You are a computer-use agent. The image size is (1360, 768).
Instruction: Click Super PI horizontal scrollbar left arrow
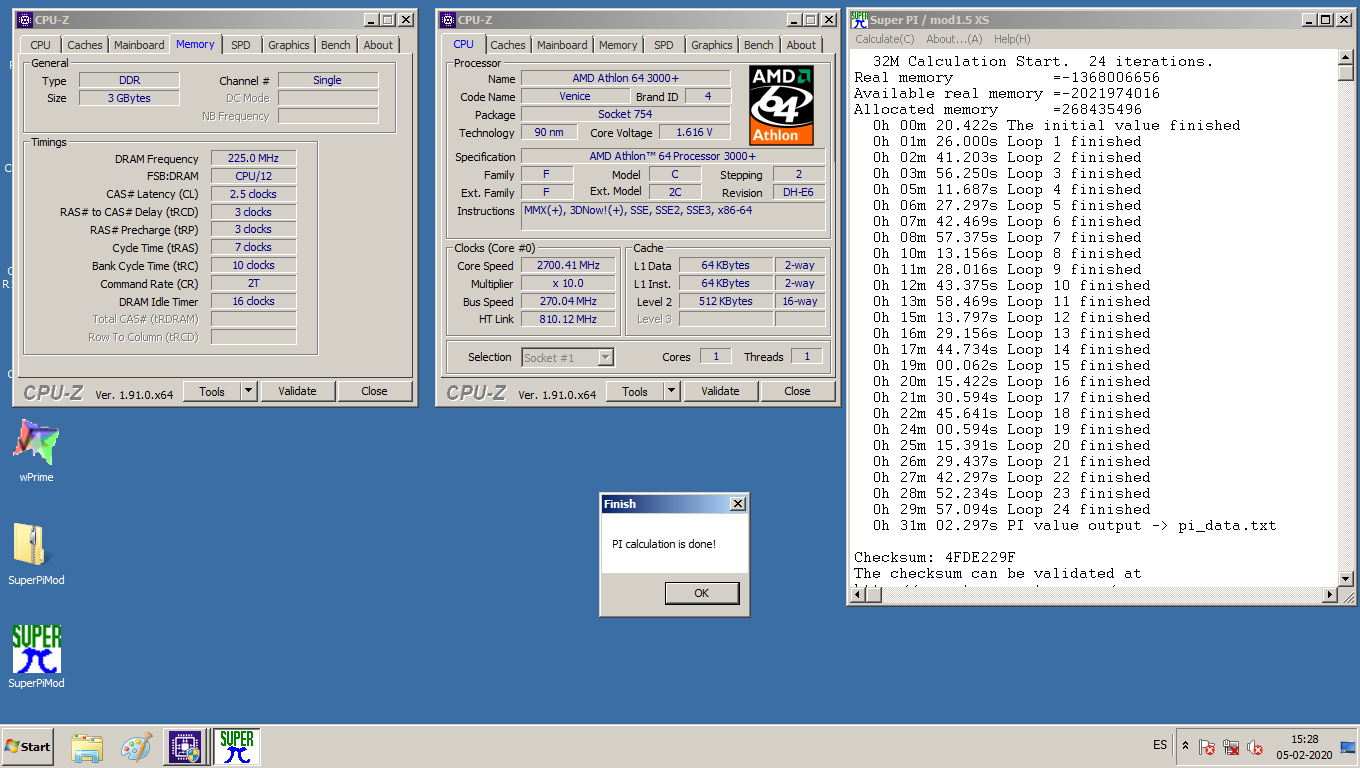point(856,595)
